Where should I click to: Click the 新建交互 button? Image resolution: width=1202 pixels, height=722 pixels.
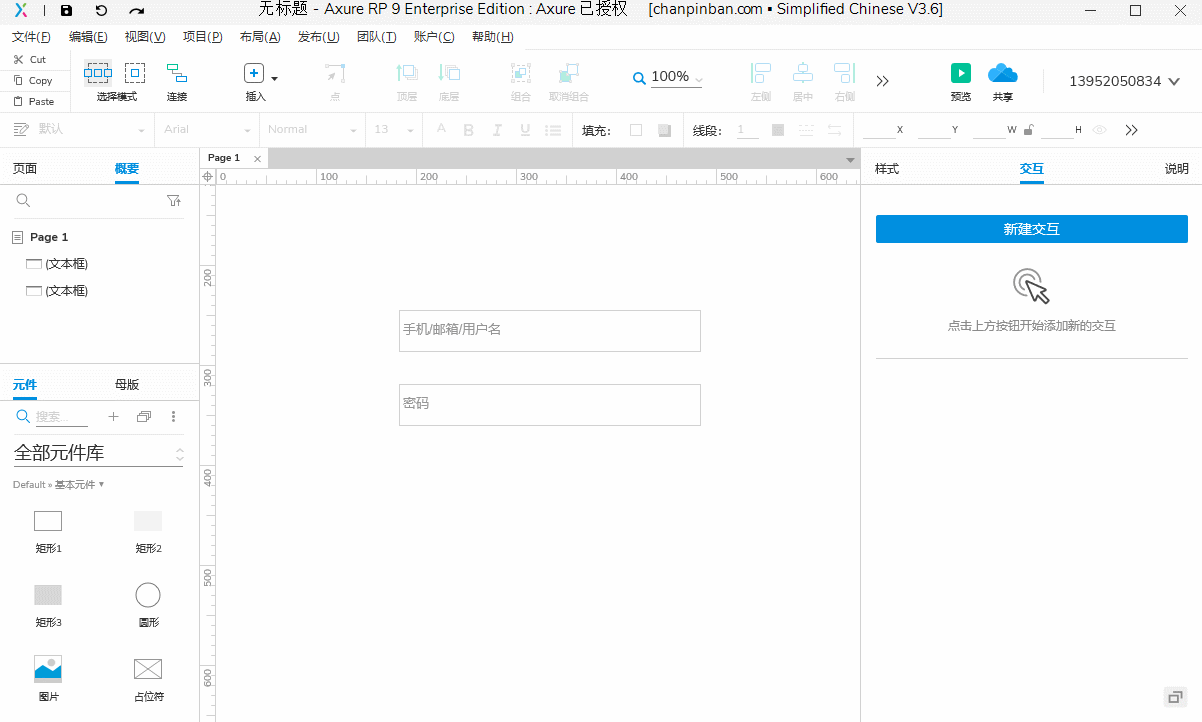pos(1031,229)
